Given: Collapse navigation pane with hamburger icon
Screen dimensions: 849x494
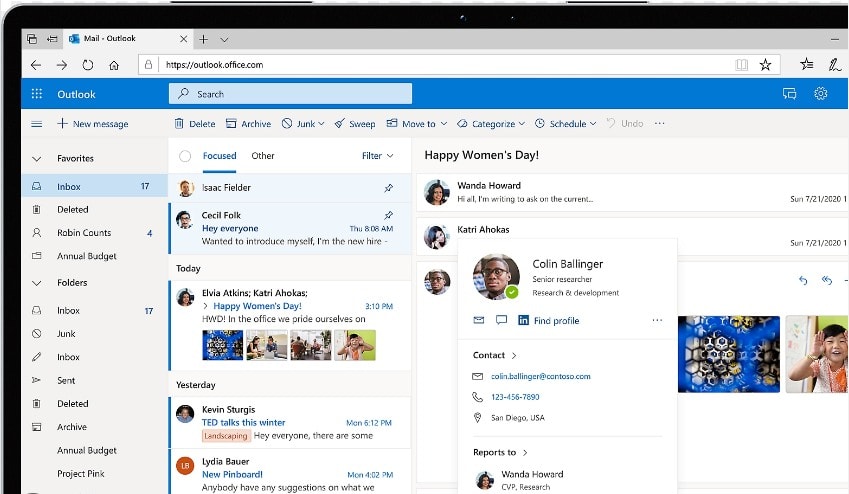Looking at the screenshot, I should [37, 124].
